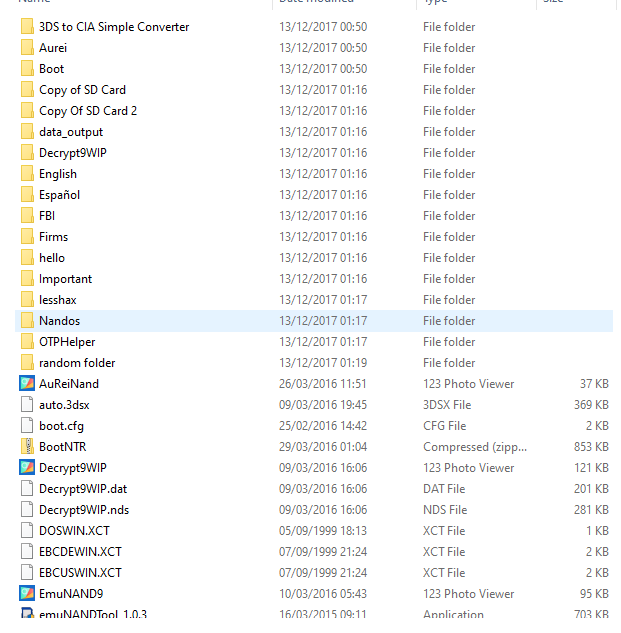Click the '3DSX File' type cell

click(x=447, y=405)
